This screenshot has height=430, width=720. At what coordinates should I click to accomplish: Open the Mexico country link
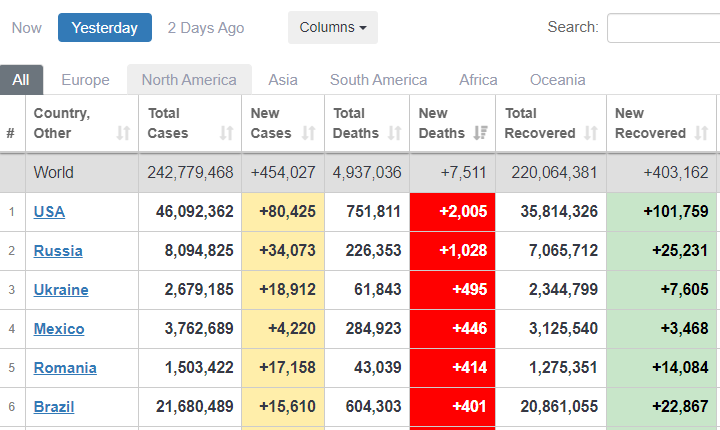click(59, 329)
